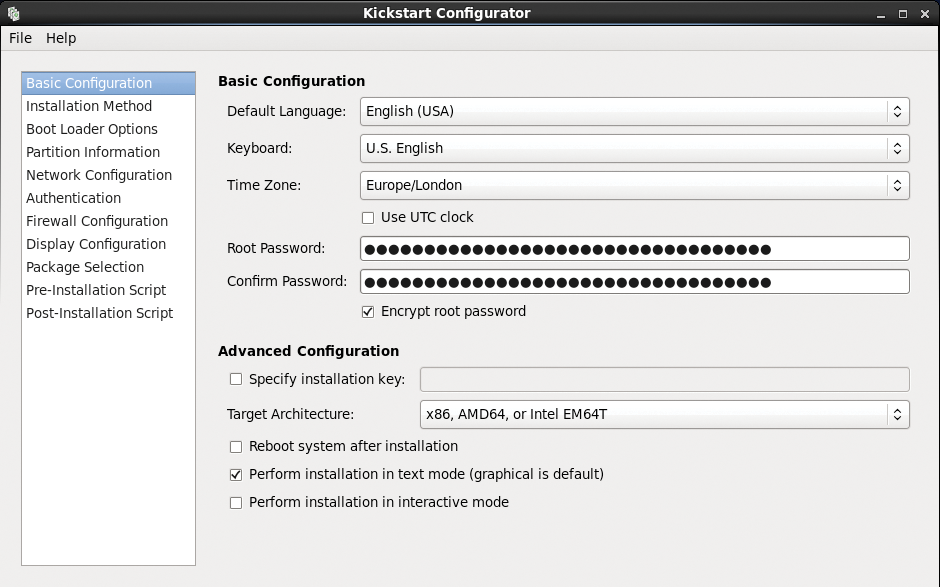Select Installation Method in sidebar
Image resolution: width=940 pixels, height=587 pixels.
89,106
